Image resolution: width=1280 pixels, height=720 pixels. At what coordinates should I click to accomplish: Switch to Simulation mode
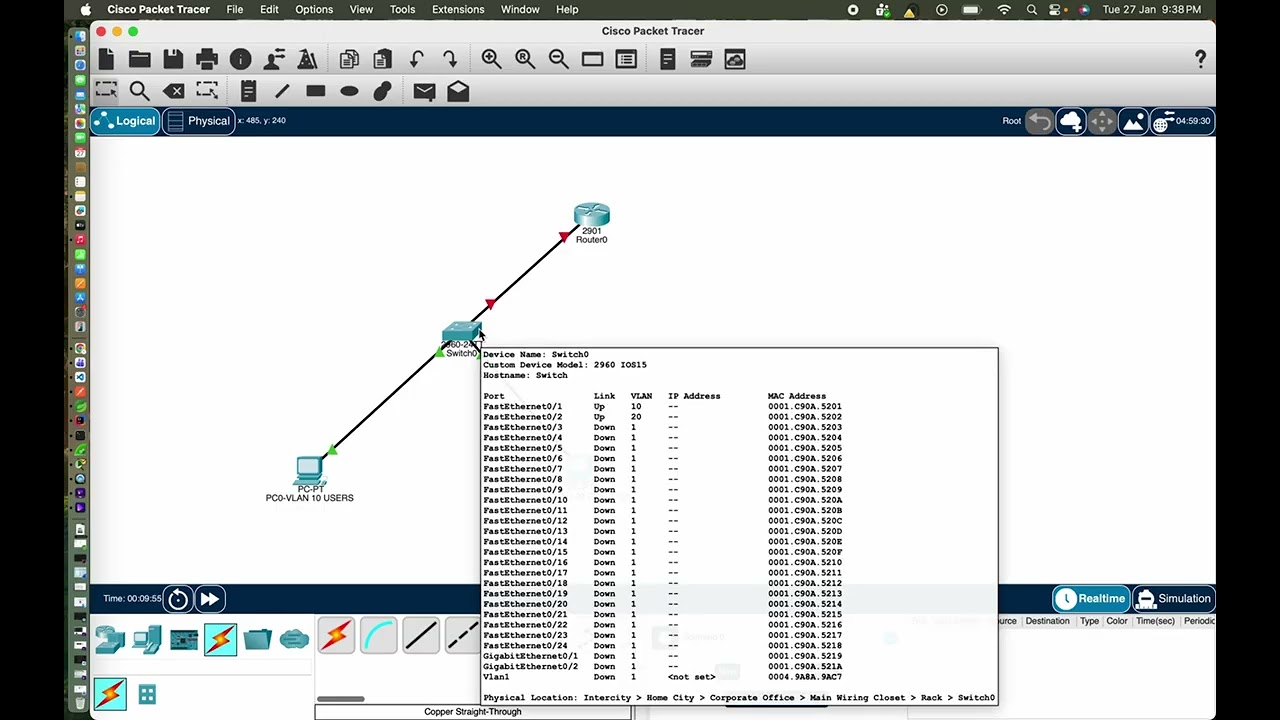click(1174, 599)
